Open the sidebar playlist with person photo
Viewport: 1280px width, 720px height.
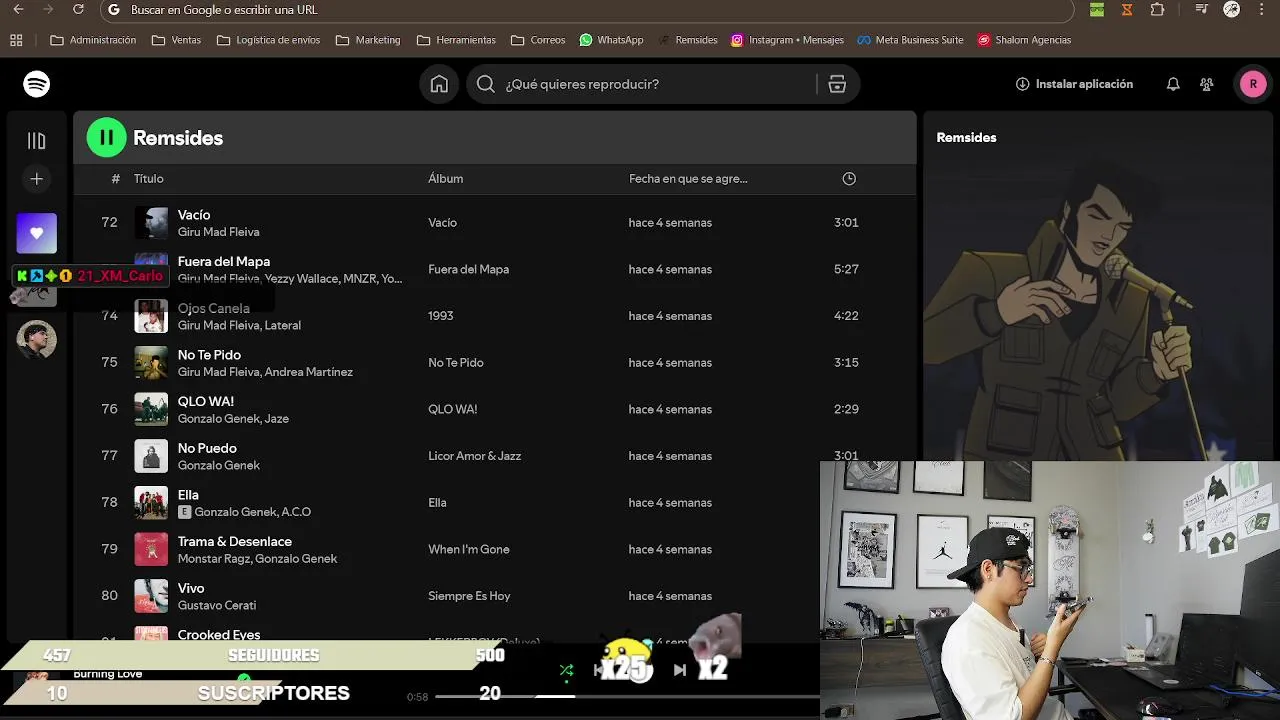click(37, 339)
